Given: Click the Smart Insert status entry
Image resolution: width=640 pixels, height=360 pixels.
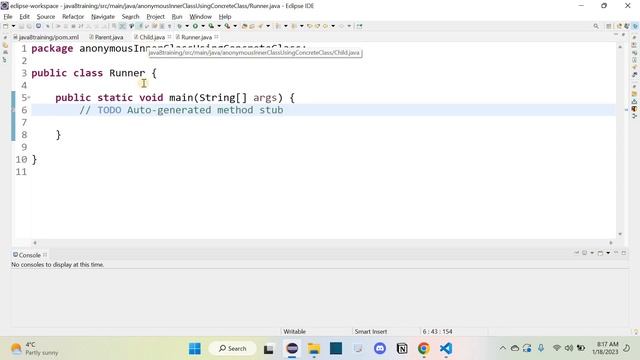Looking at the screenshot, I should (x=371, y=331).
